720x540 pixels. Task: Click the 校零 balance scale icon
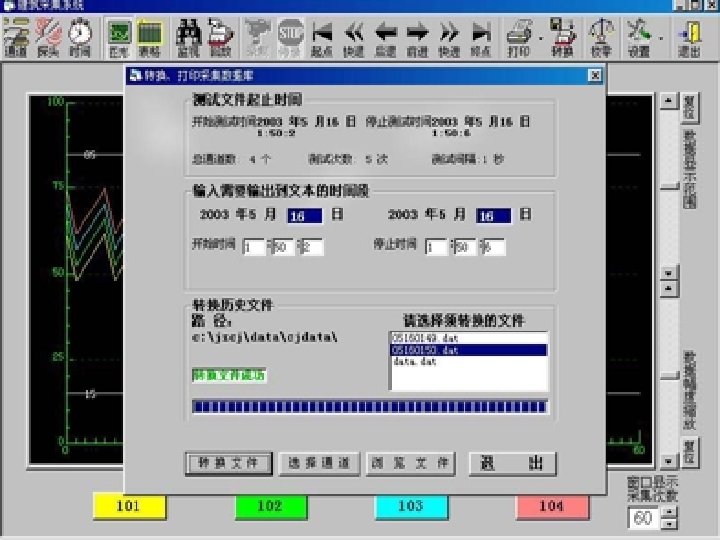pos(602,38)
